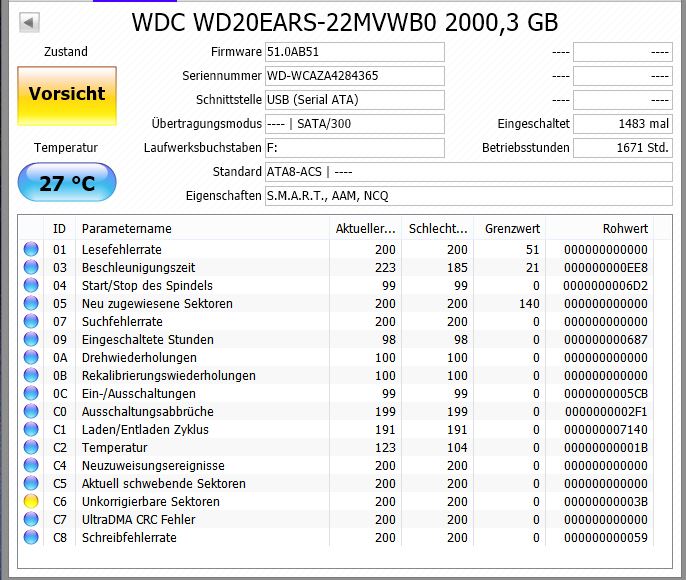
Task: Click the 27 °C temperature indicator
Action: 67,182
